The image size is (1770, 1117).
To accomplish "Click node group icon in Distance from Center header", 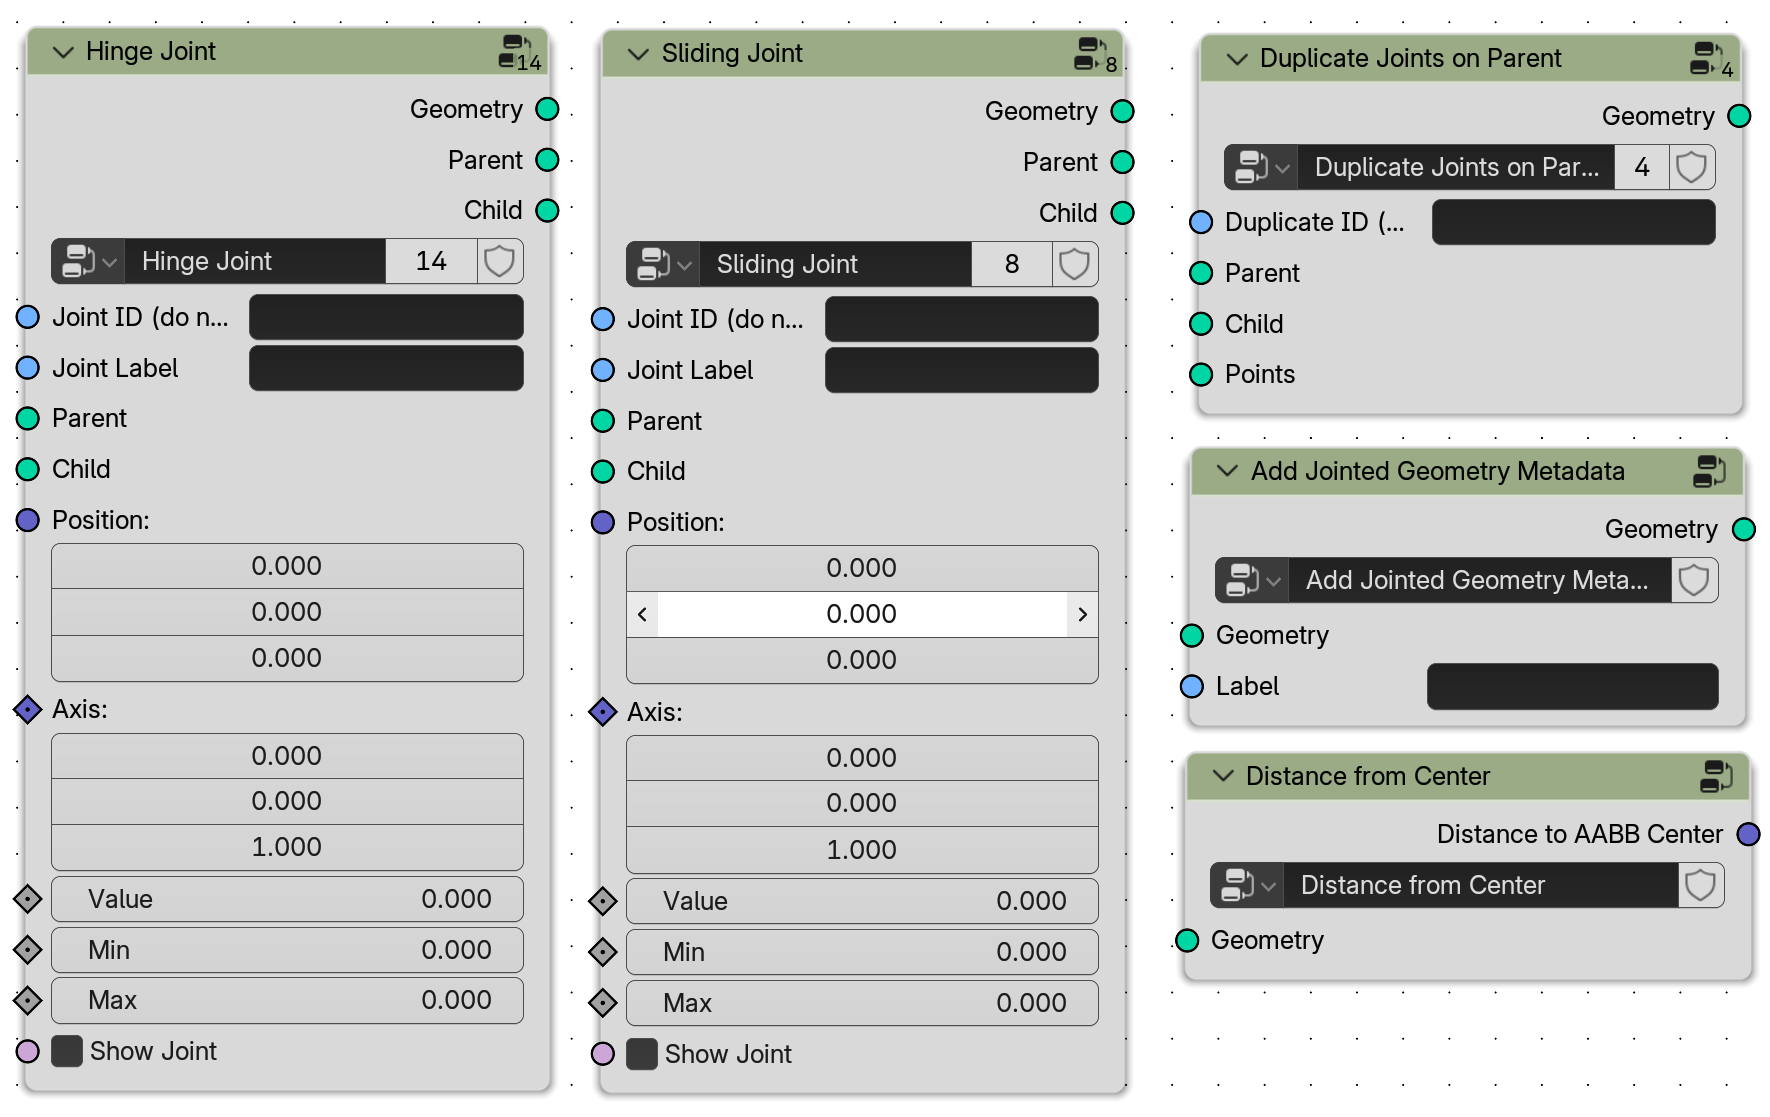I will tap(1716, 776).
